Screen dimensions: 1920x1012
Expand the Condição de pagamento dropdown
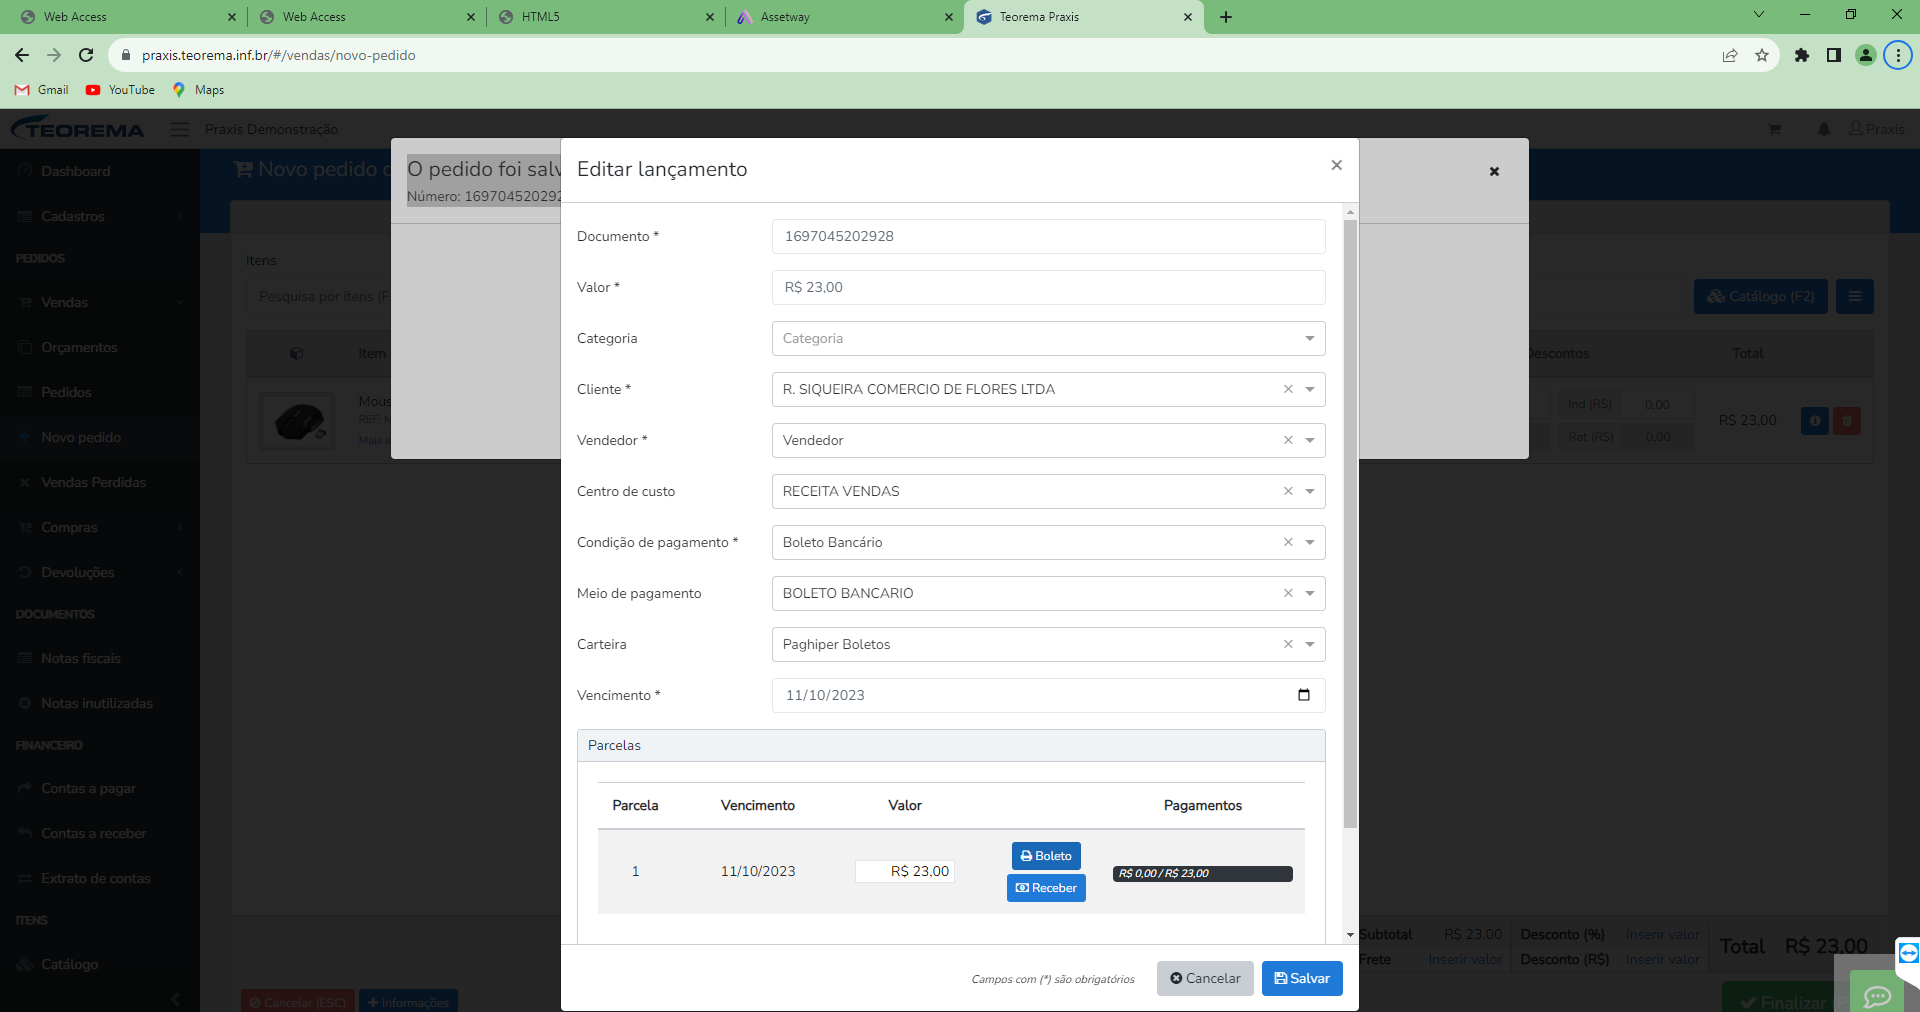[1310, 542]
